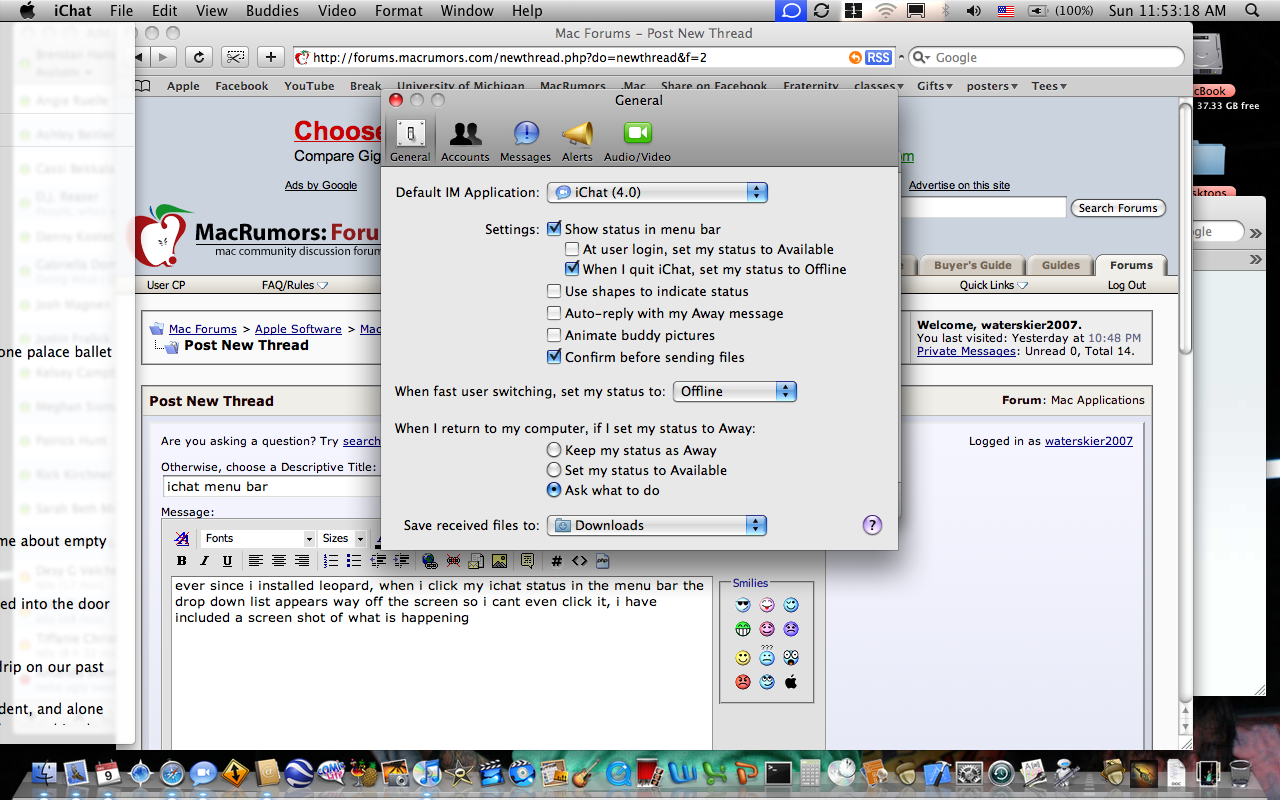
Task: Open the Alerts preferences pane
Action: tap(577, 141)
